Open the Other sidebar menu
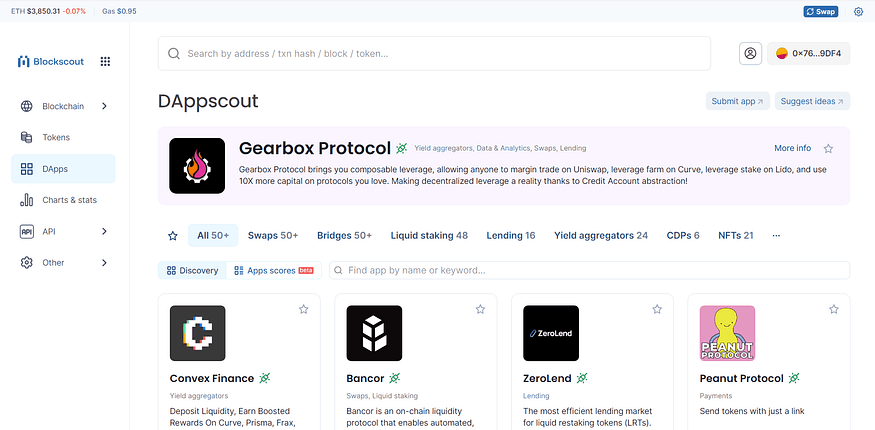Viewport: 875px width, 430px height. pos(63,262)
